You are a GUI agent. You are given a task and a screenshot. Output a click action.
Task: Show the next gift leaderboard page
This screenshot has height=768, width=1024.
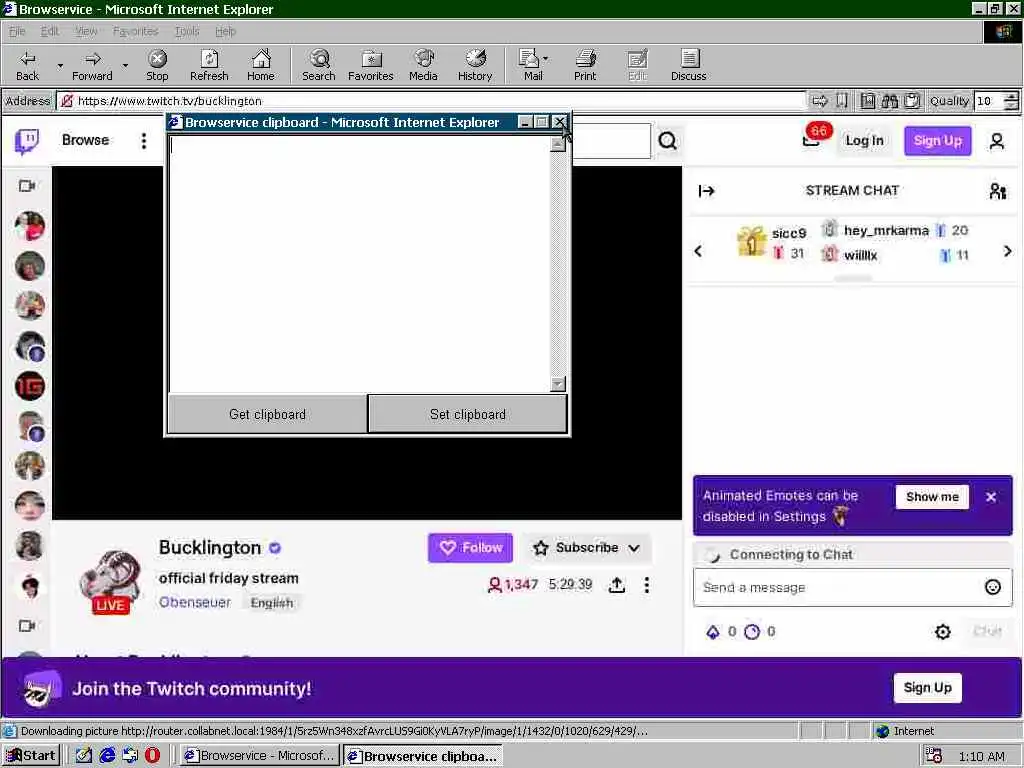(1008, 251)
